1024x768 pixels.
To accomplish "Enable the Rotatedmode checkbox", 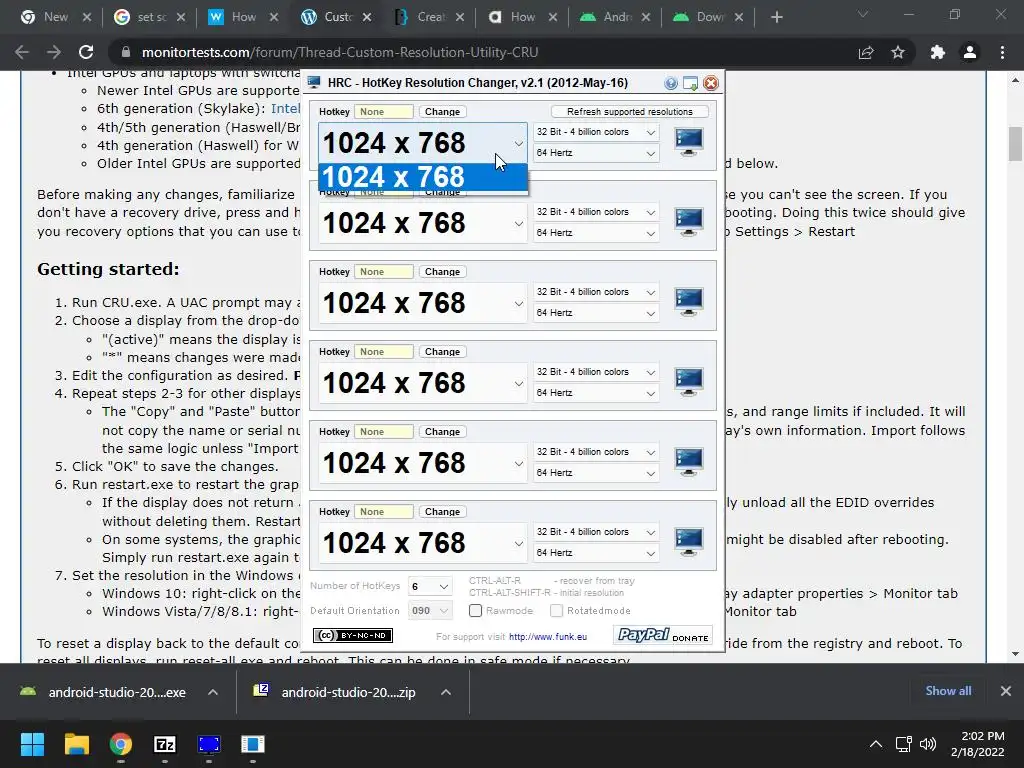I will pos(556,611).
